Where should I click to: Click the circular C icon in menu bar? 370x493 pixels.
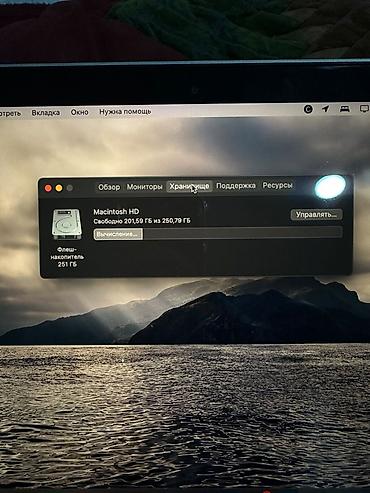pos(308,109)
